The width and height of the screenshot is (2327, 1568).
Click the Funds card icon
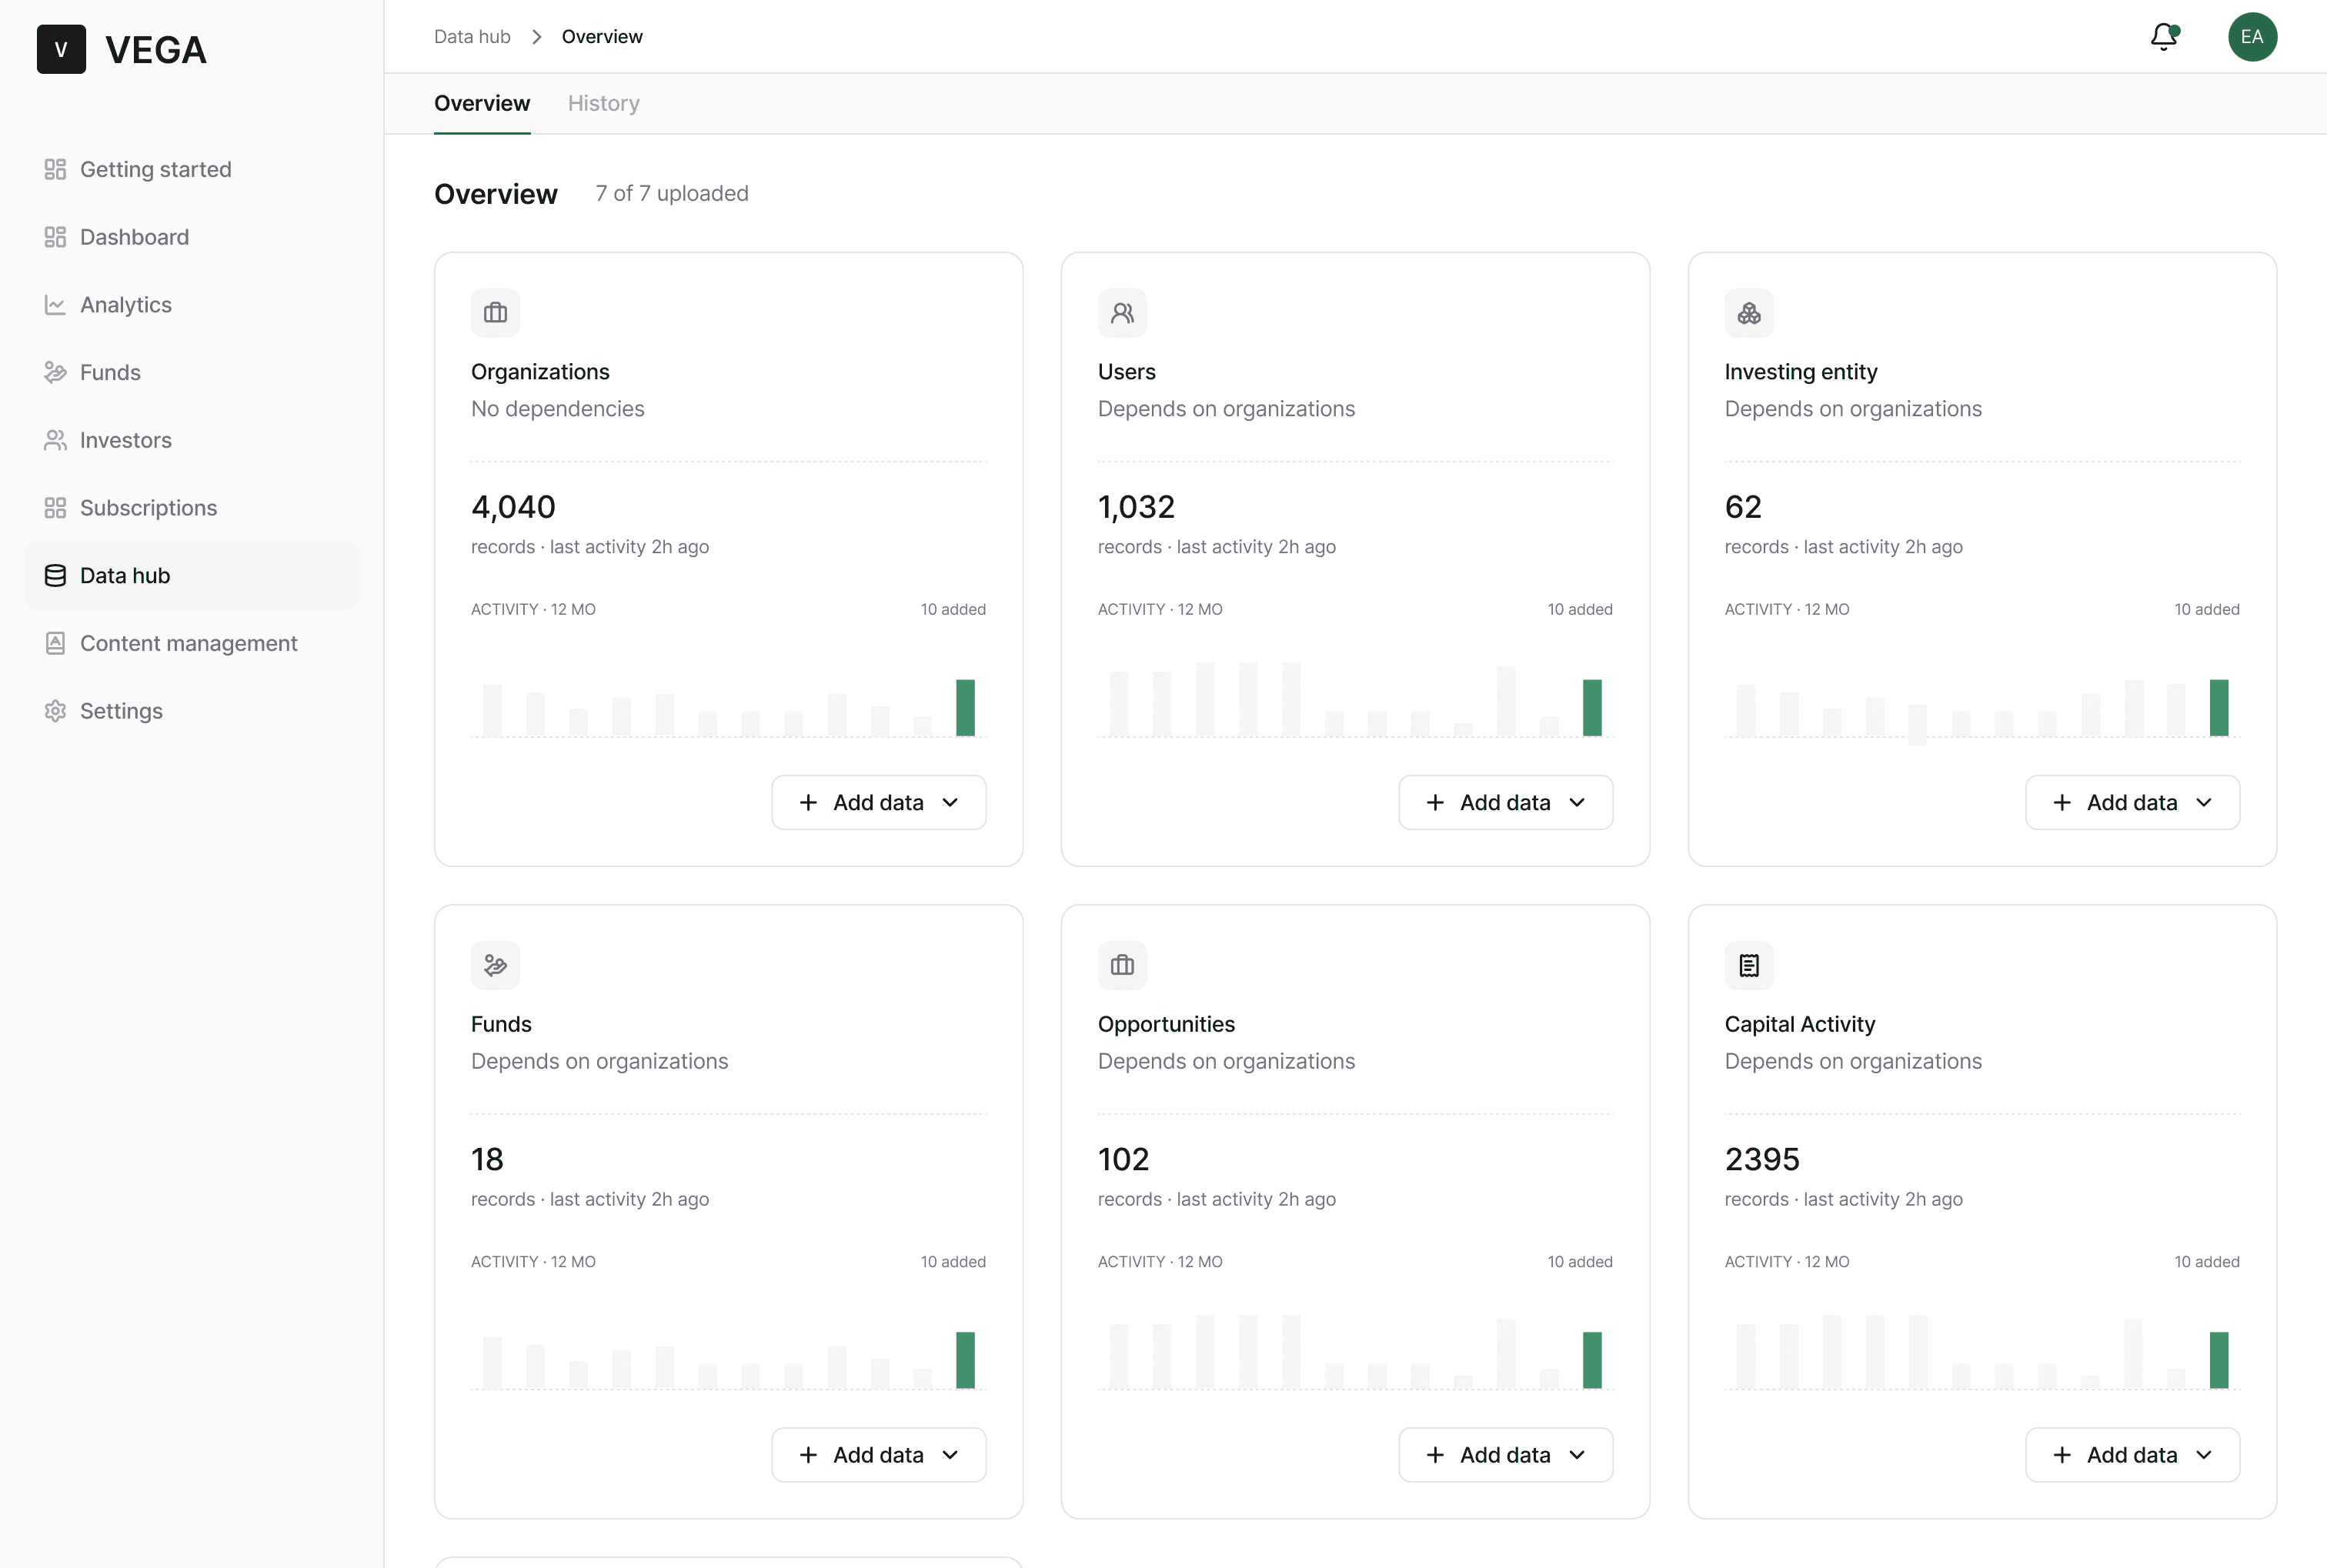click(x=495, y=965)
